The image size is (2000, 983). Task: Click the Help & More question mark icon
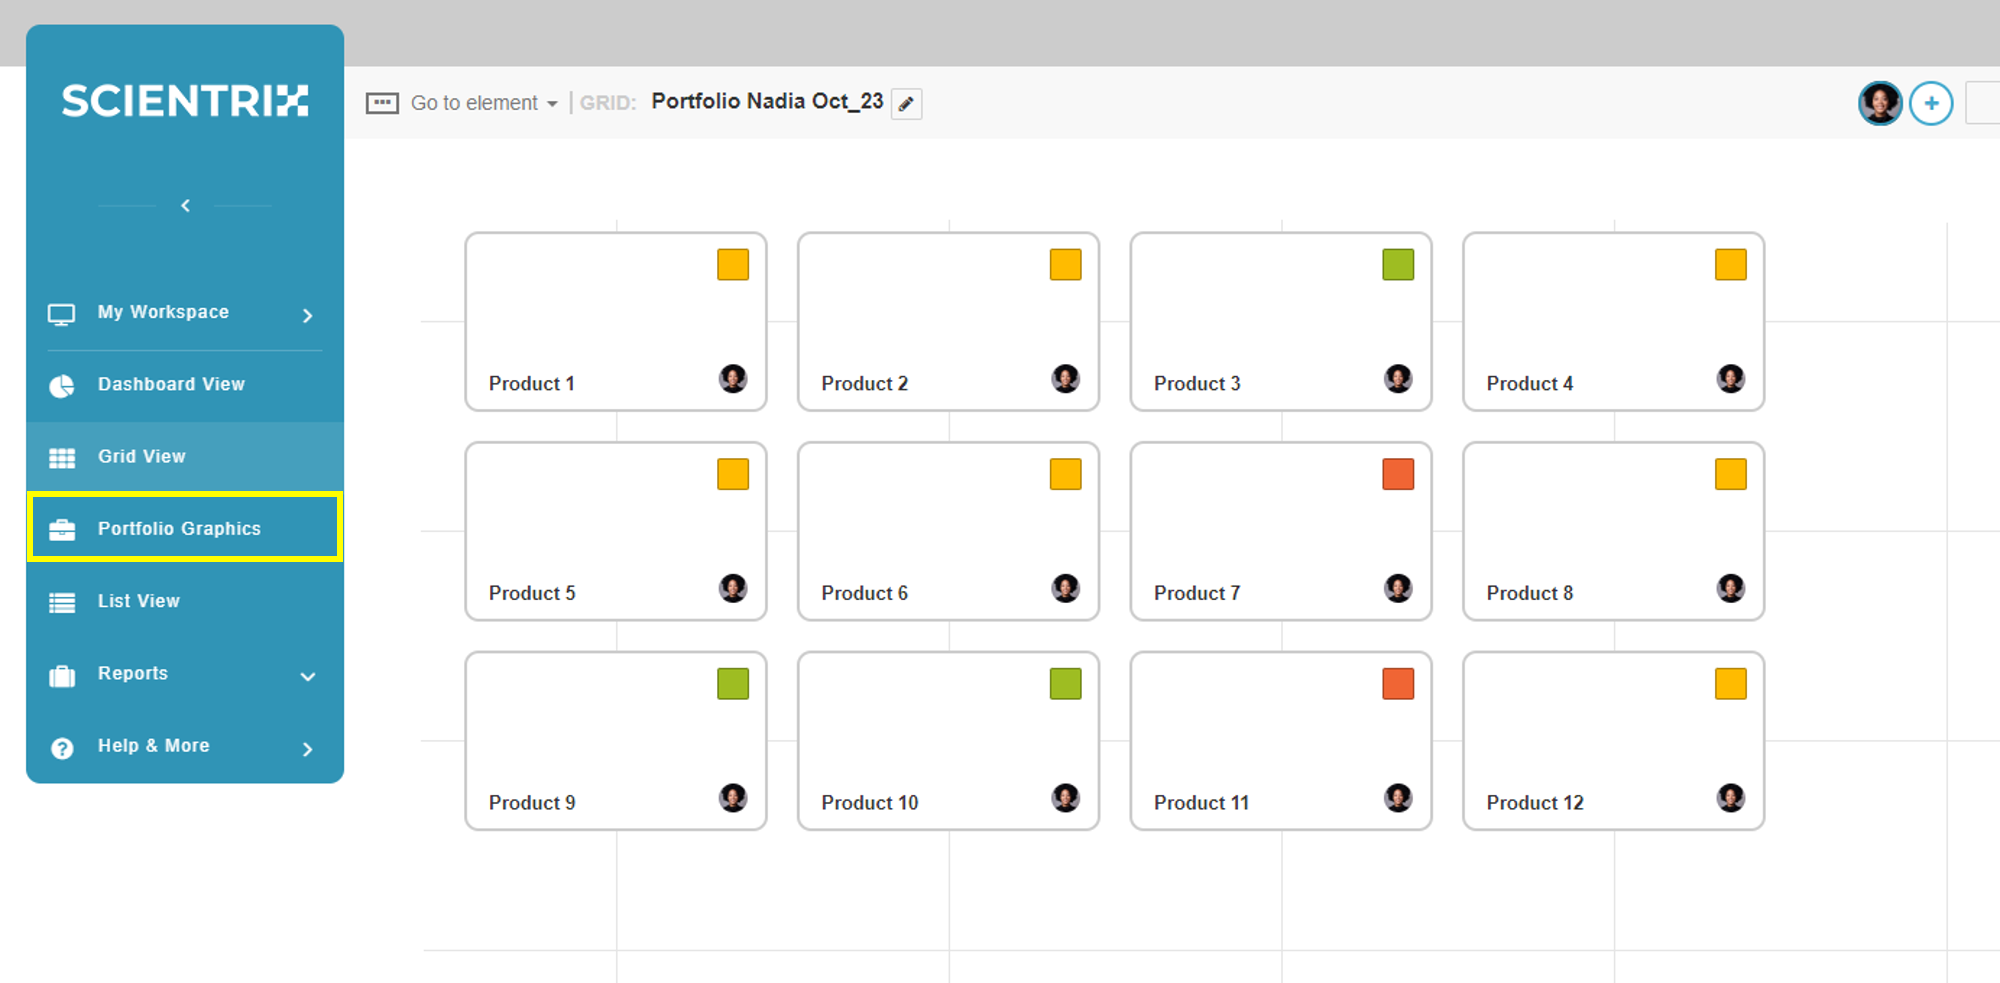[62, 748]
